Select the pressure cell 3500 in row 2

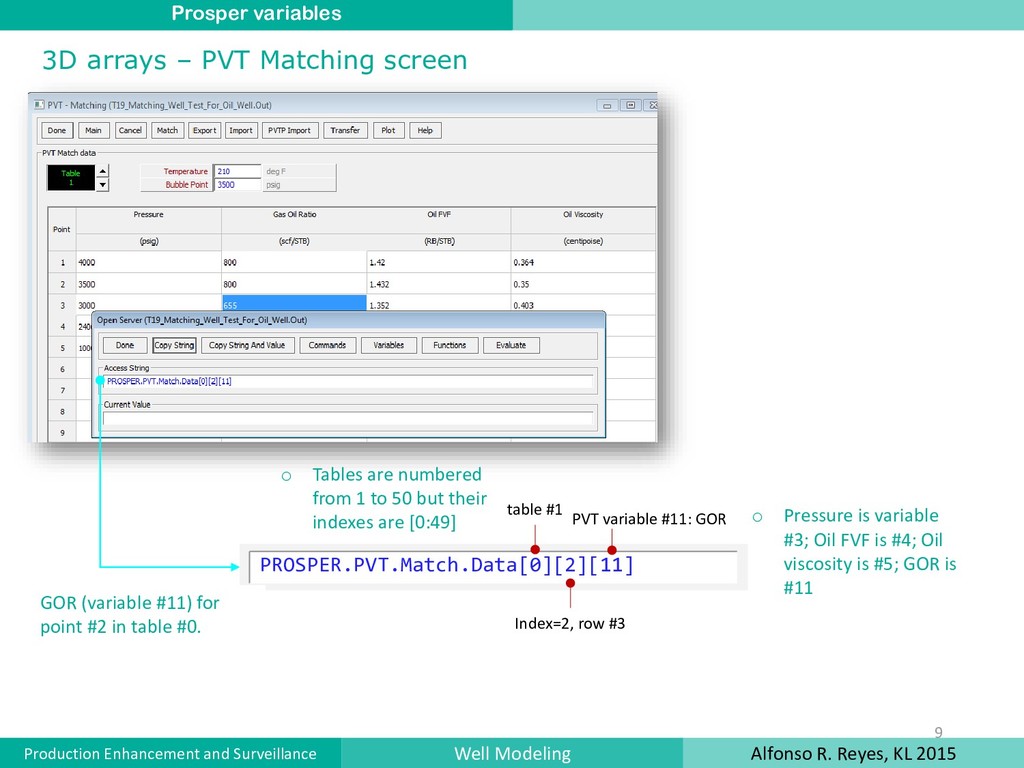[x=149, y=284]
